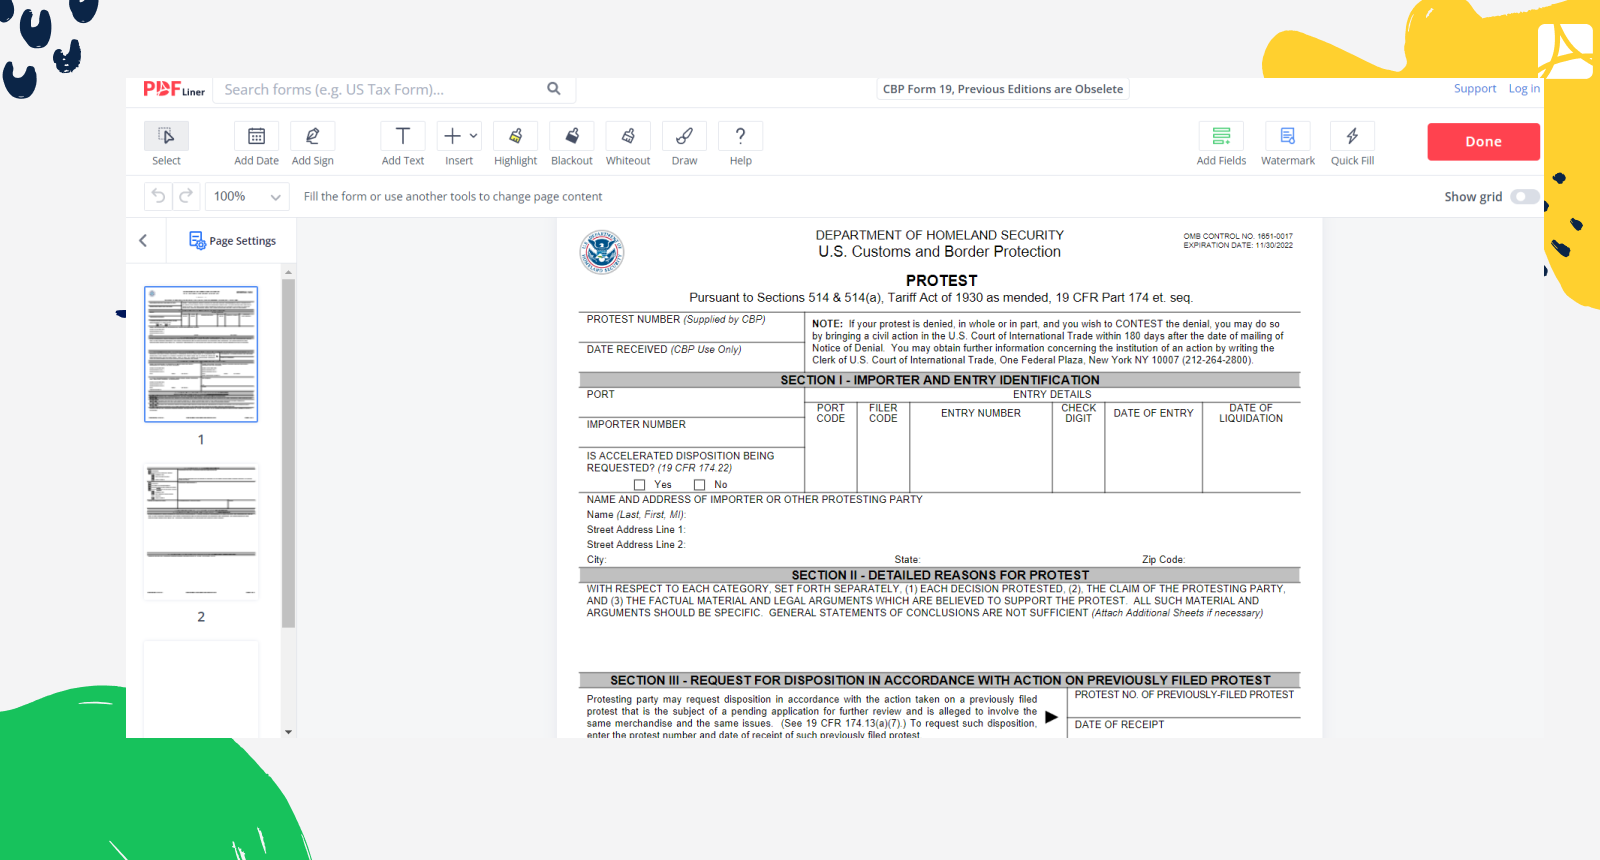Click the document title field
The width and height of the screenshot is (1600, 860).
[1003, 89]
